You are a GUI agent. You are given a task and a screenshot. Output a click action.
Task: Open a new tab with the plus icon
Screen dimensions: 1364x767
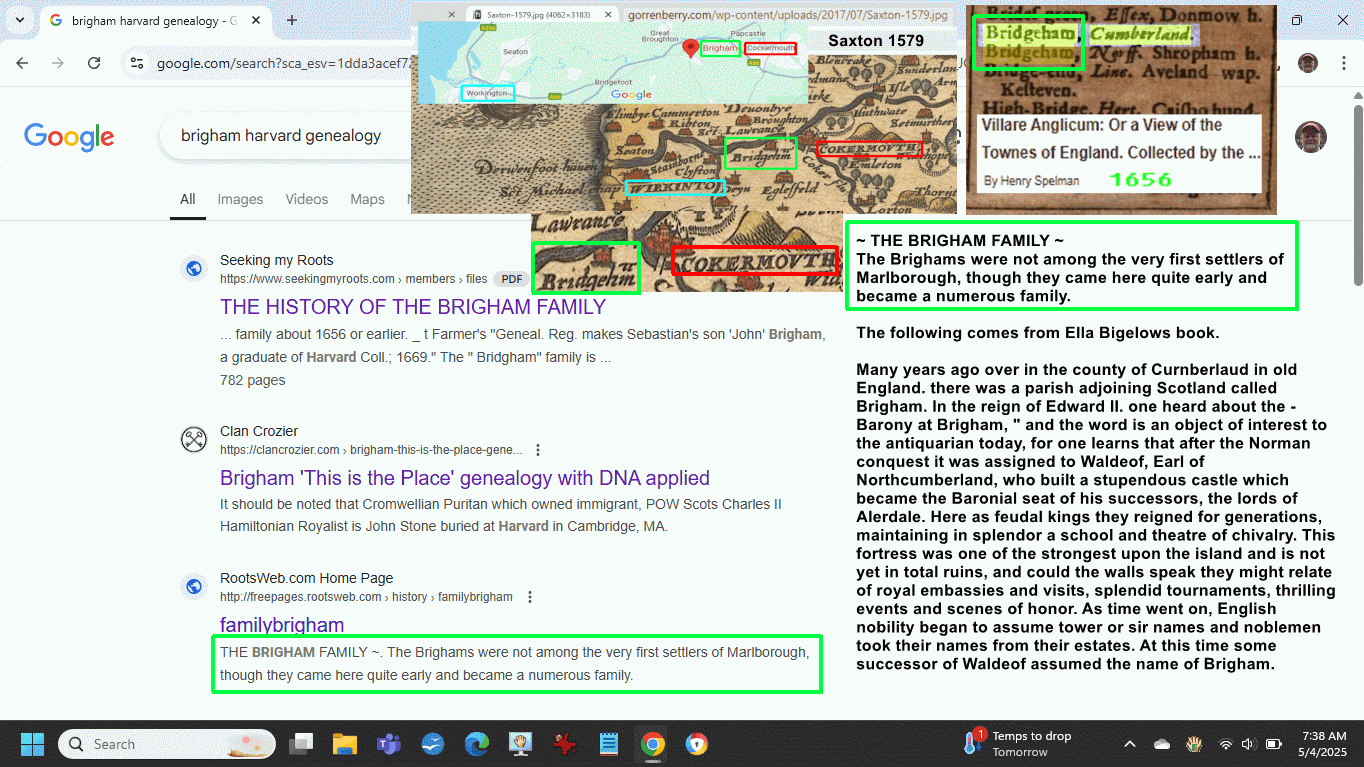292,20
